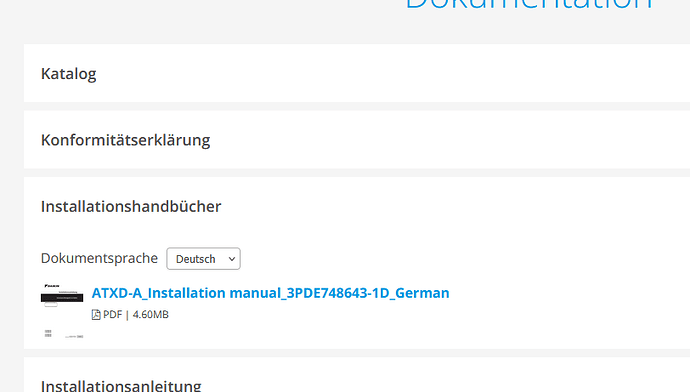Viewport: 690px width, 392px height.
Task: Expand the Katalog section
Action: (357, 73)
